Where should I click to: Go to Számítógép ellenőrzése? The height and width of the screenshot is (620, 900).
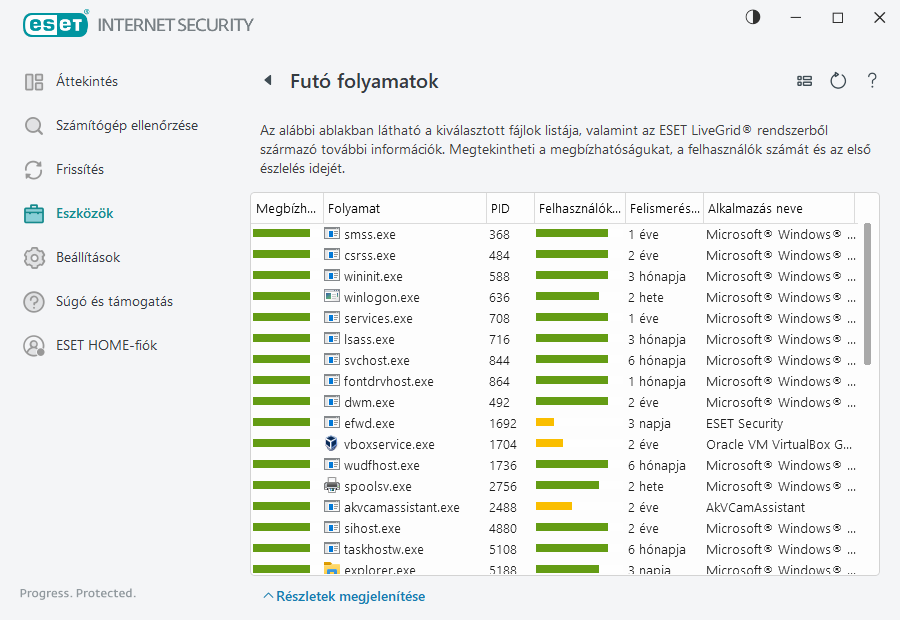(x=126, y=125)
